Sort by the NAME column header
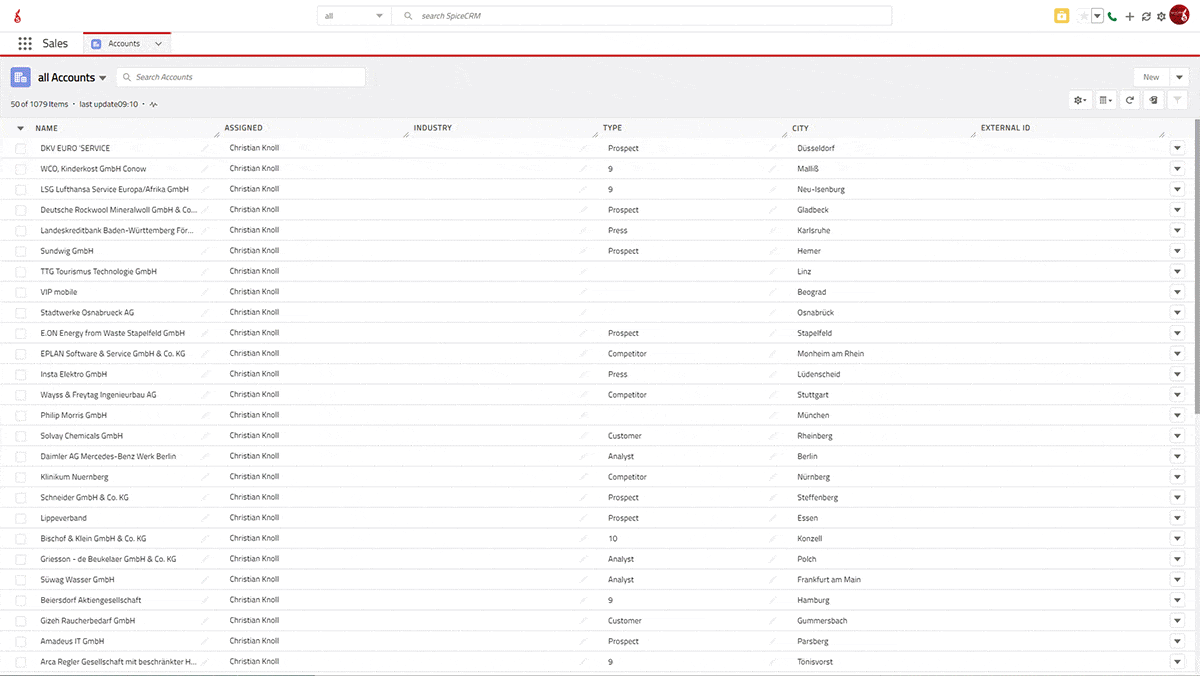Image resolution: width=1200 pixels, height=676 pixels. tap(47, 128)
